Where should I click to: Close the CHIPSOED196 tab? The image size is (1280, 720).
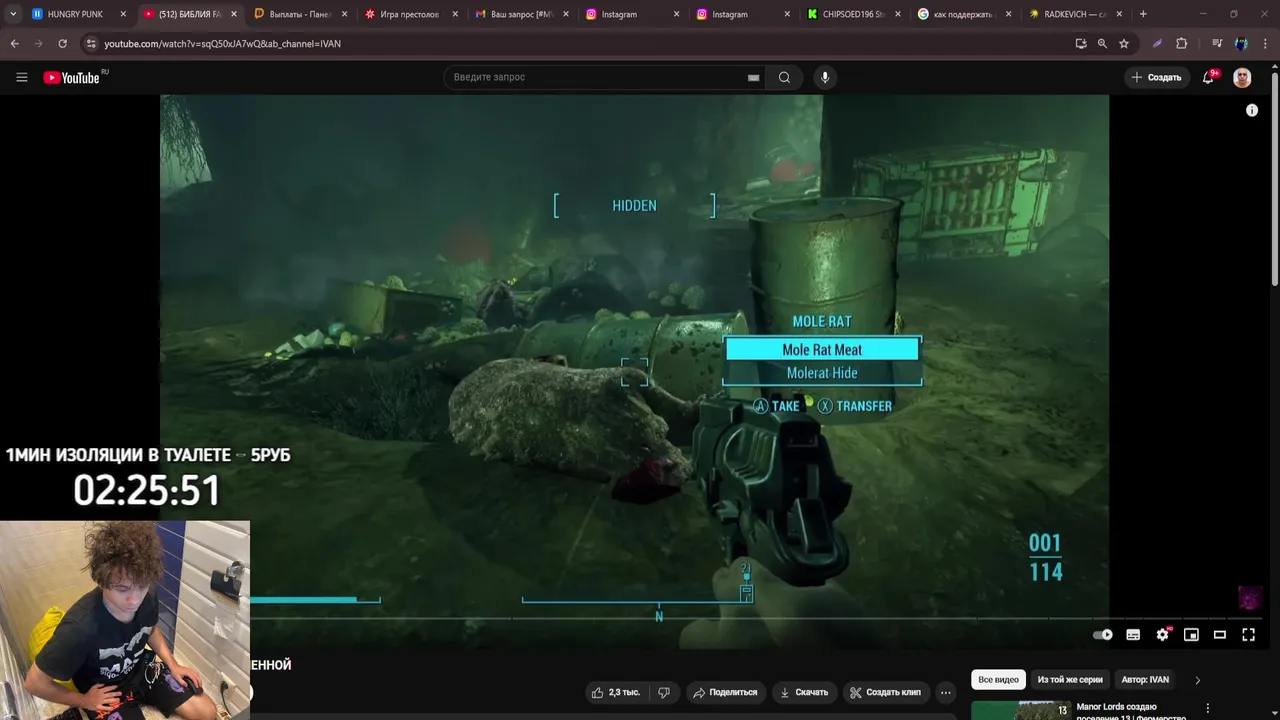[x=897, y=14]
